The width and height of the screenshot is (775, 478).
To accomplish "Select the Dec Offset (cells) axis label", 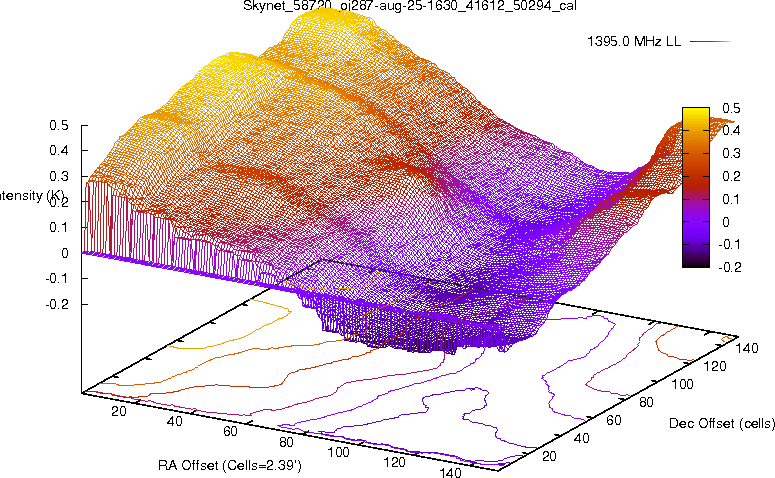I will tap(722, 423).
